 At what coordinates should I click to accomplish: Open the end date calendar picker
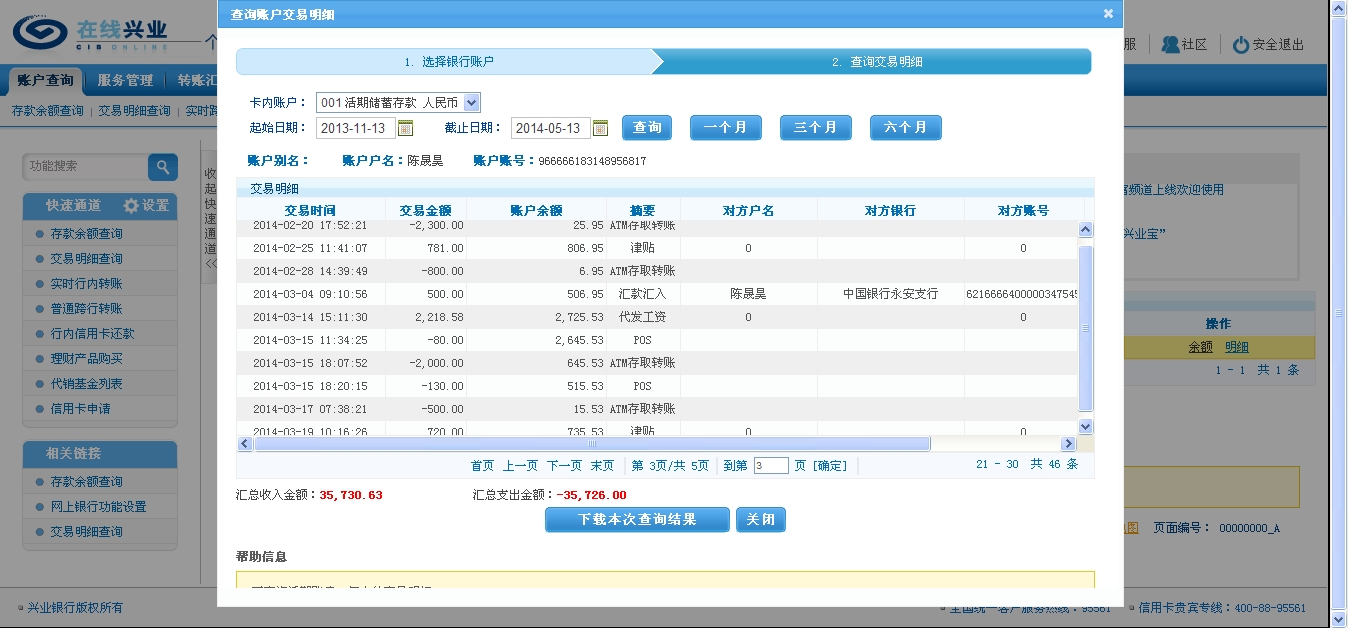tap(600, 128)
